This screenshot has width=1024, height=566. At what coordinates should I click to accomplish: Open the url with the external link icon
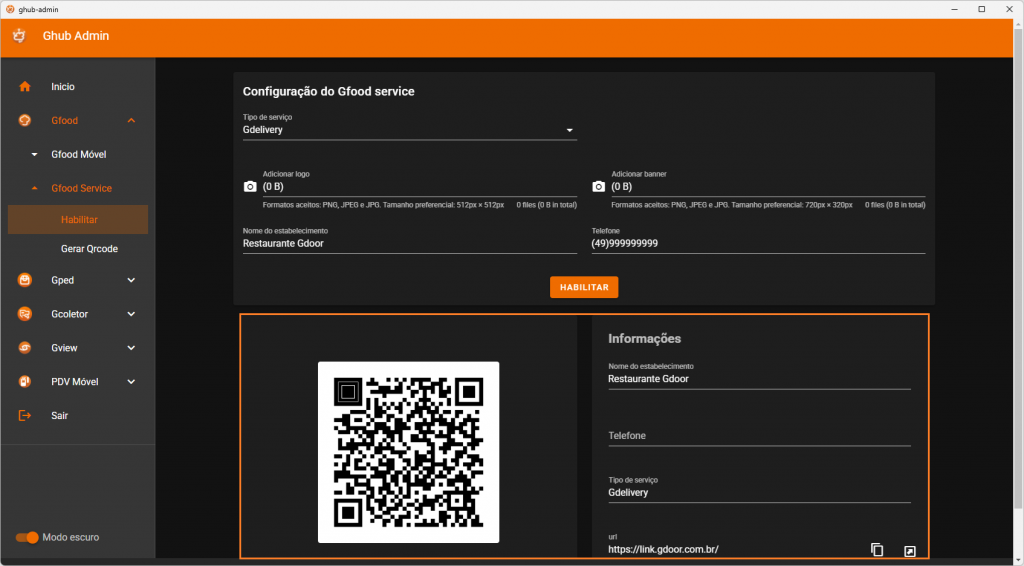point(910,552)
